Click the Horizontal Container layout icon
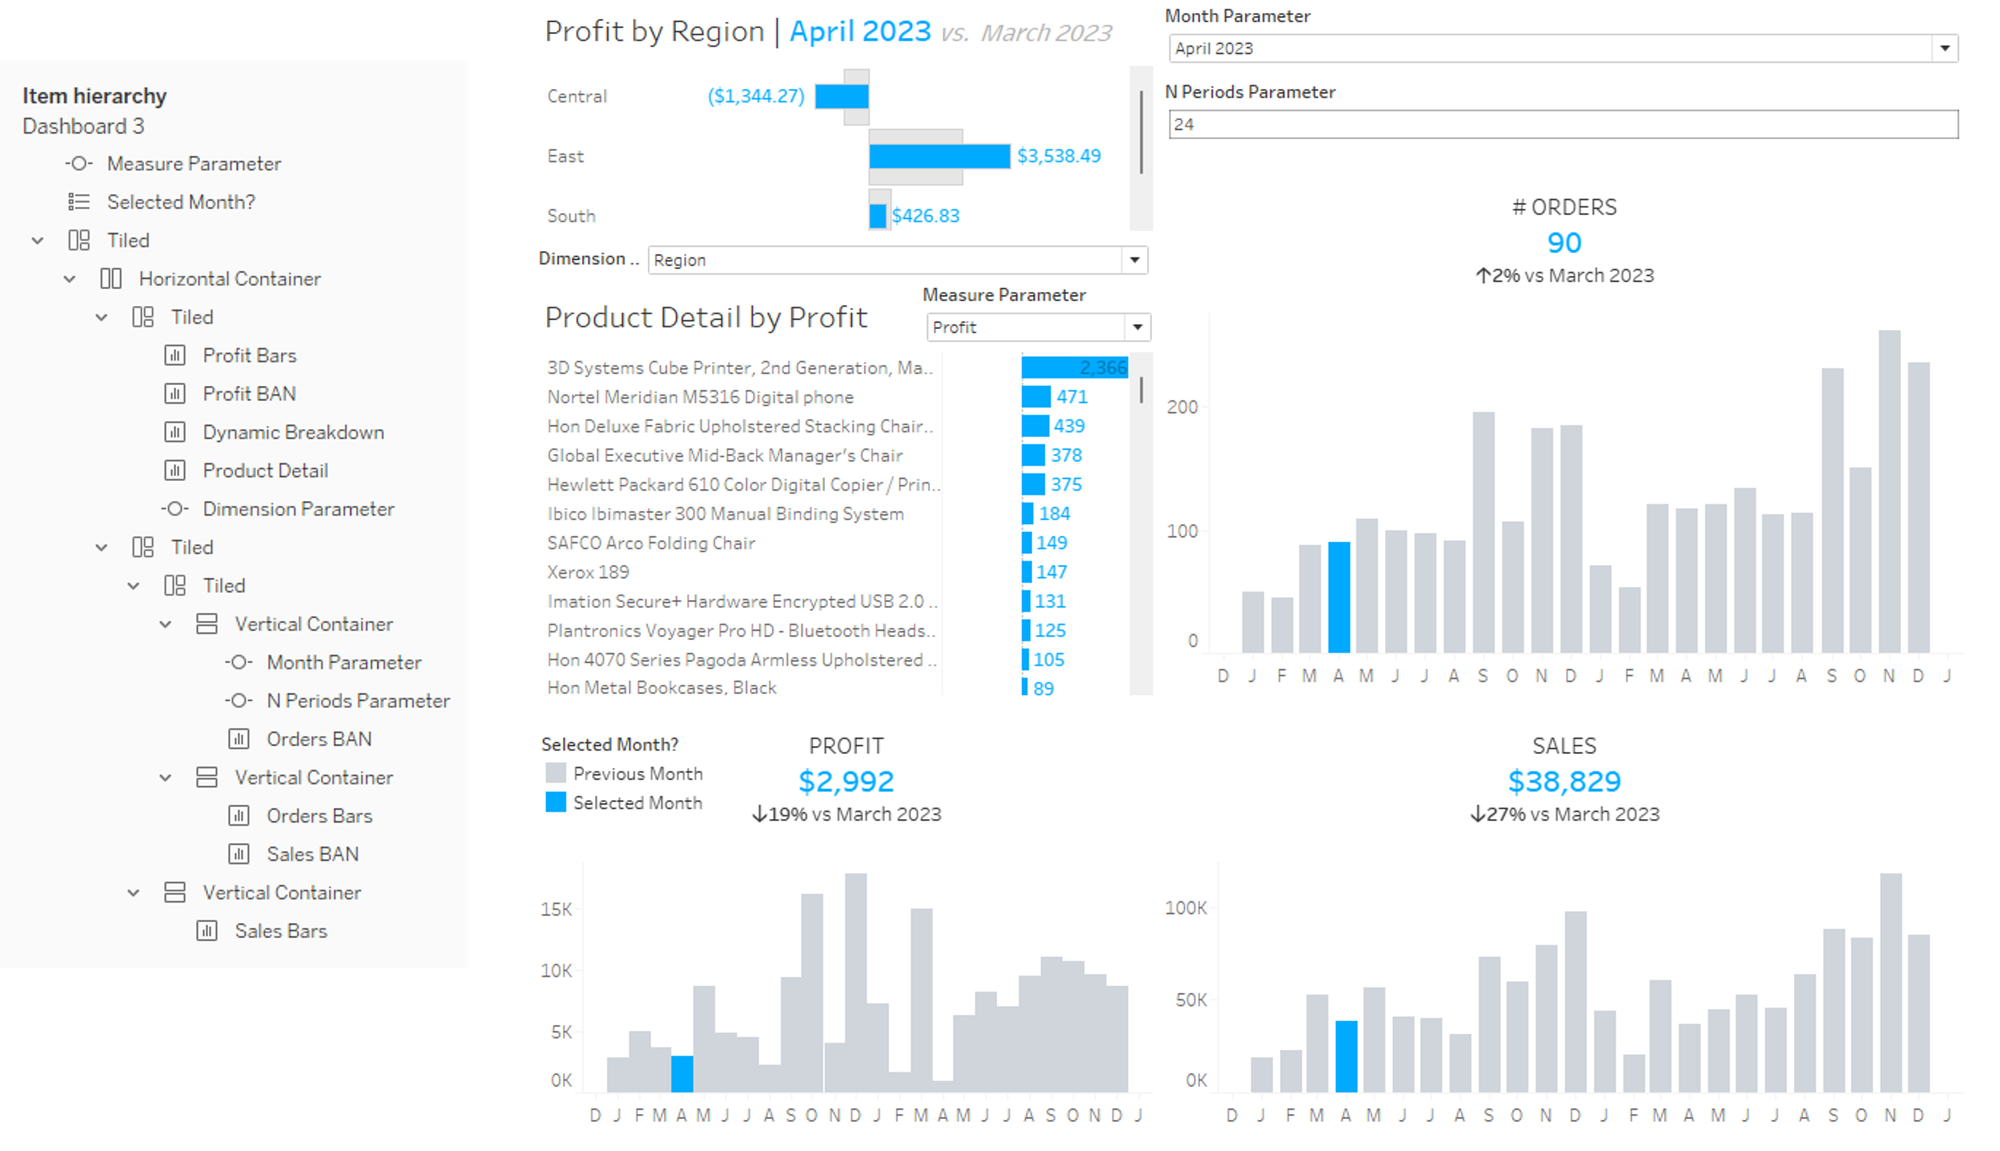Image resolution: width=2000 pixels, height=1151 pixels. pyautogui.click(x=111, y=279)
